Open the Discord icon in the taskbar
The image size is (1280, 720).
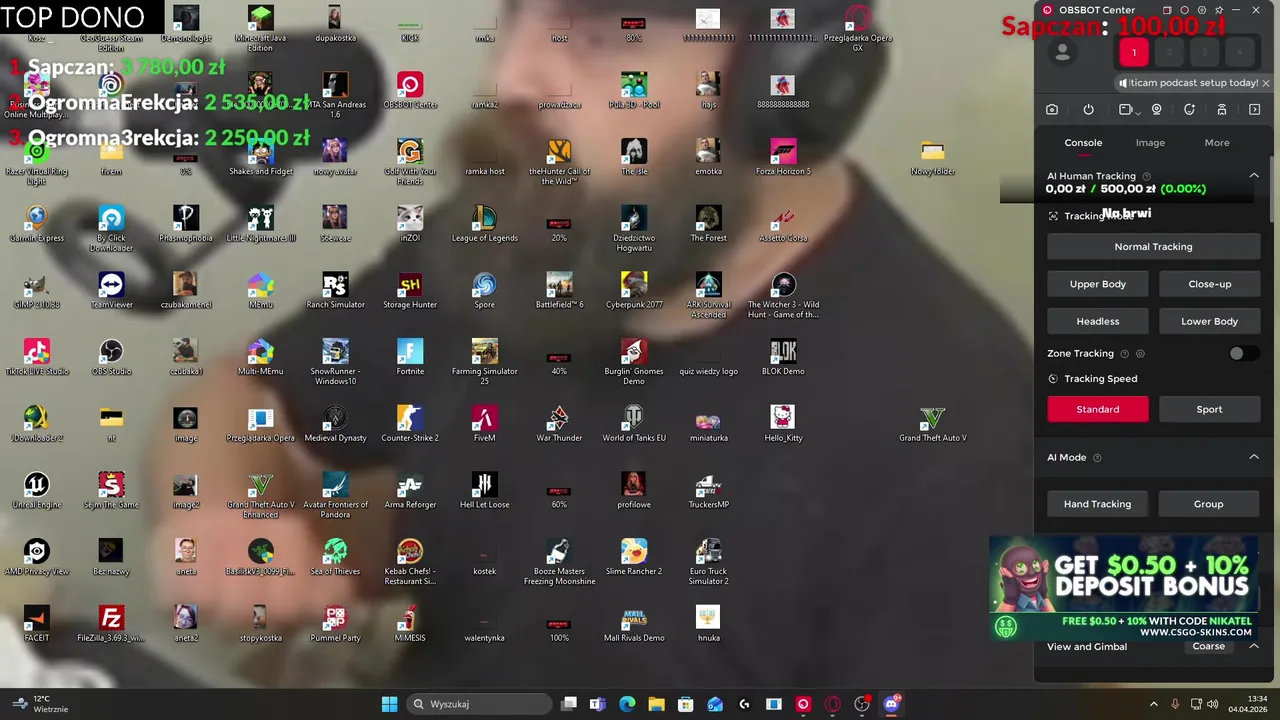point(891,704)
